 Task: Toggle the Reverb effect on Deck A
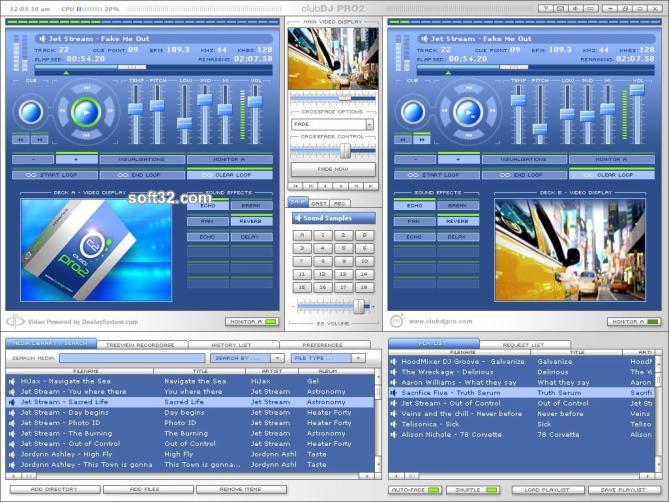tap(251, 221)
